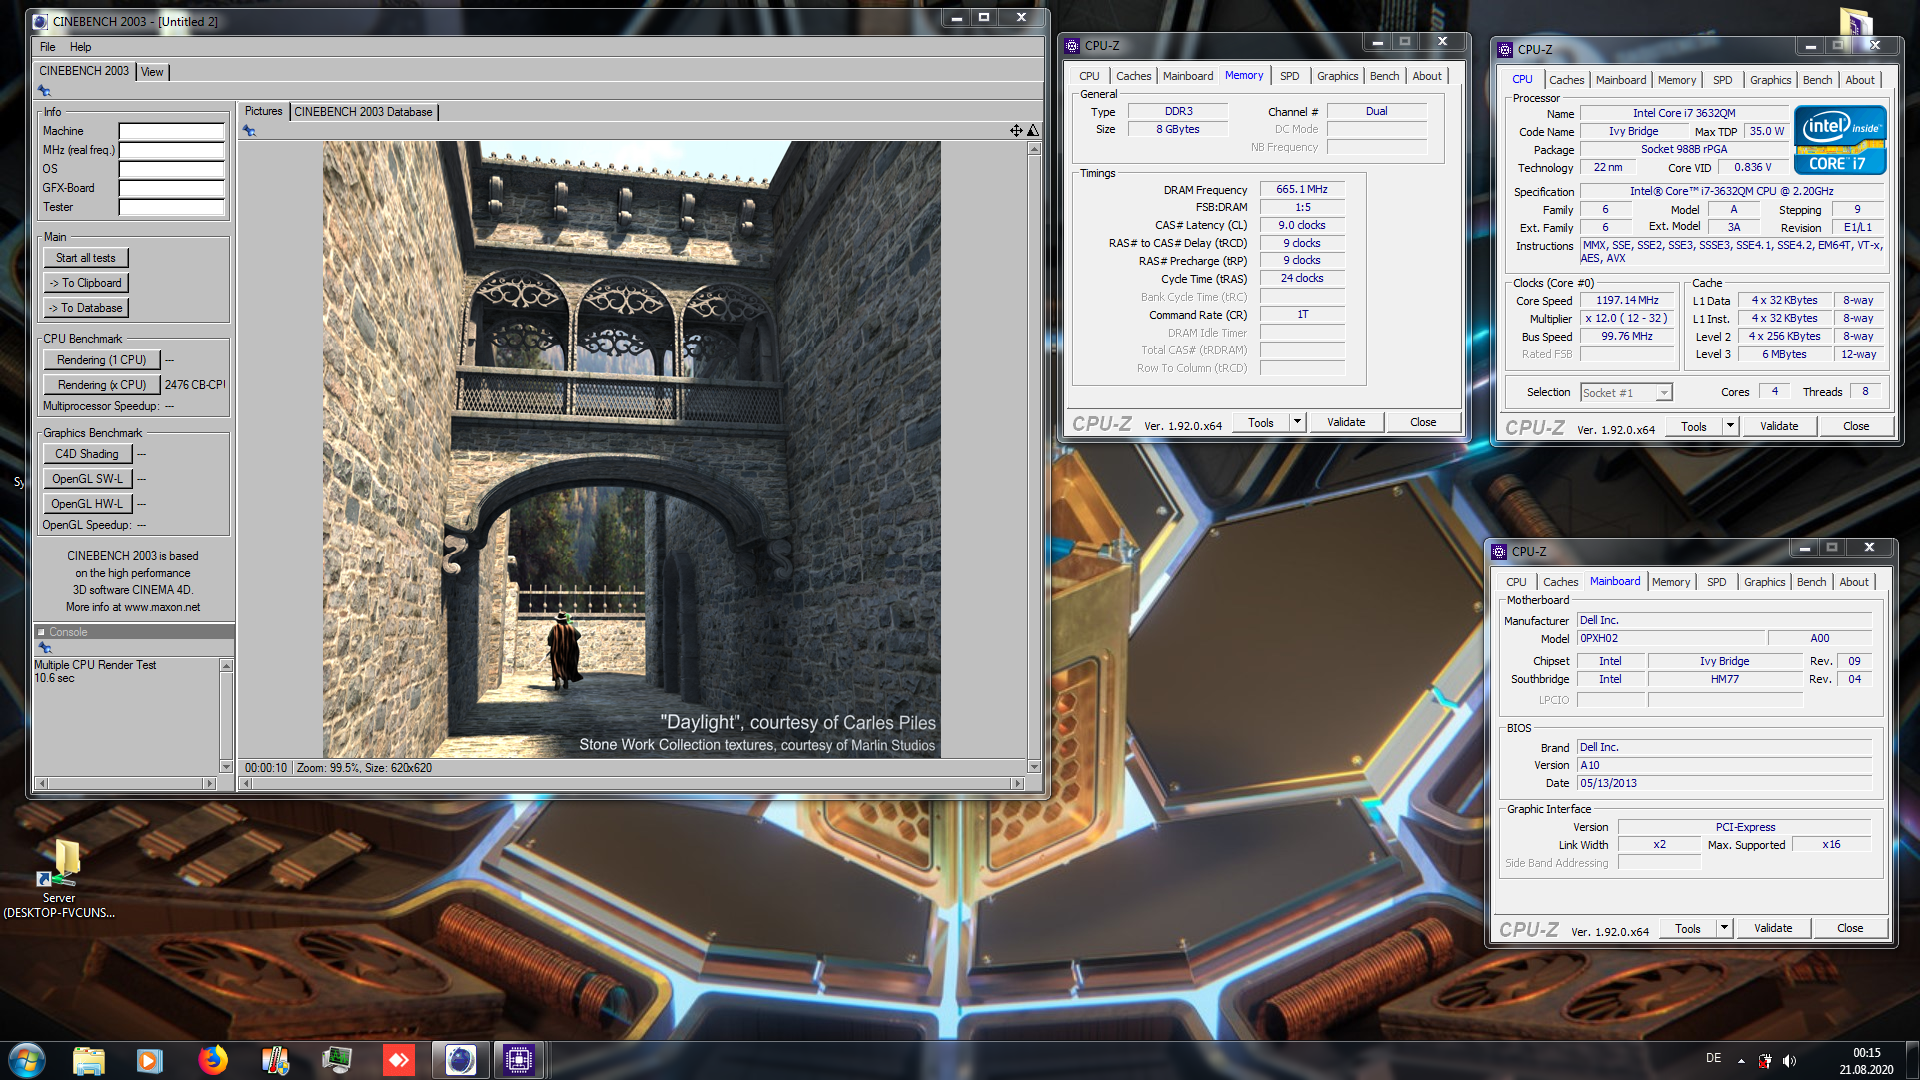The height and width of the screenshot is (1080, 1920).
Task: Click the title bar icon of the CPU-Z CPU window
Action: point(1505,50)
